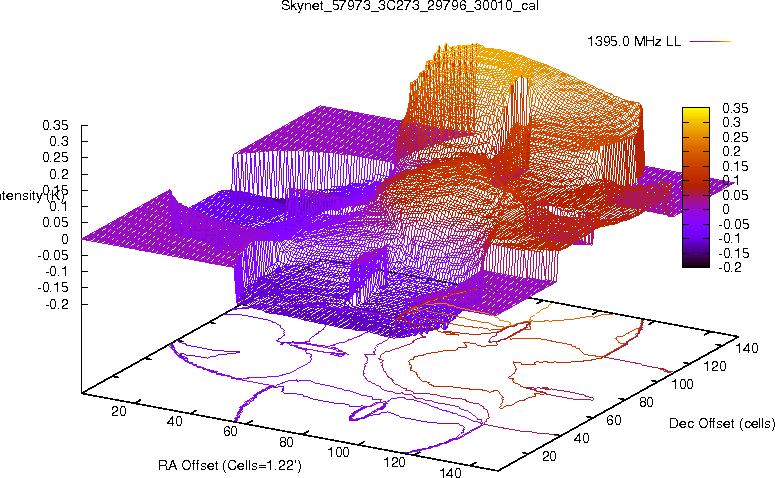
Task: Click the 40 tick on the RA Offset axis
Action: click(x=174, y=421)
